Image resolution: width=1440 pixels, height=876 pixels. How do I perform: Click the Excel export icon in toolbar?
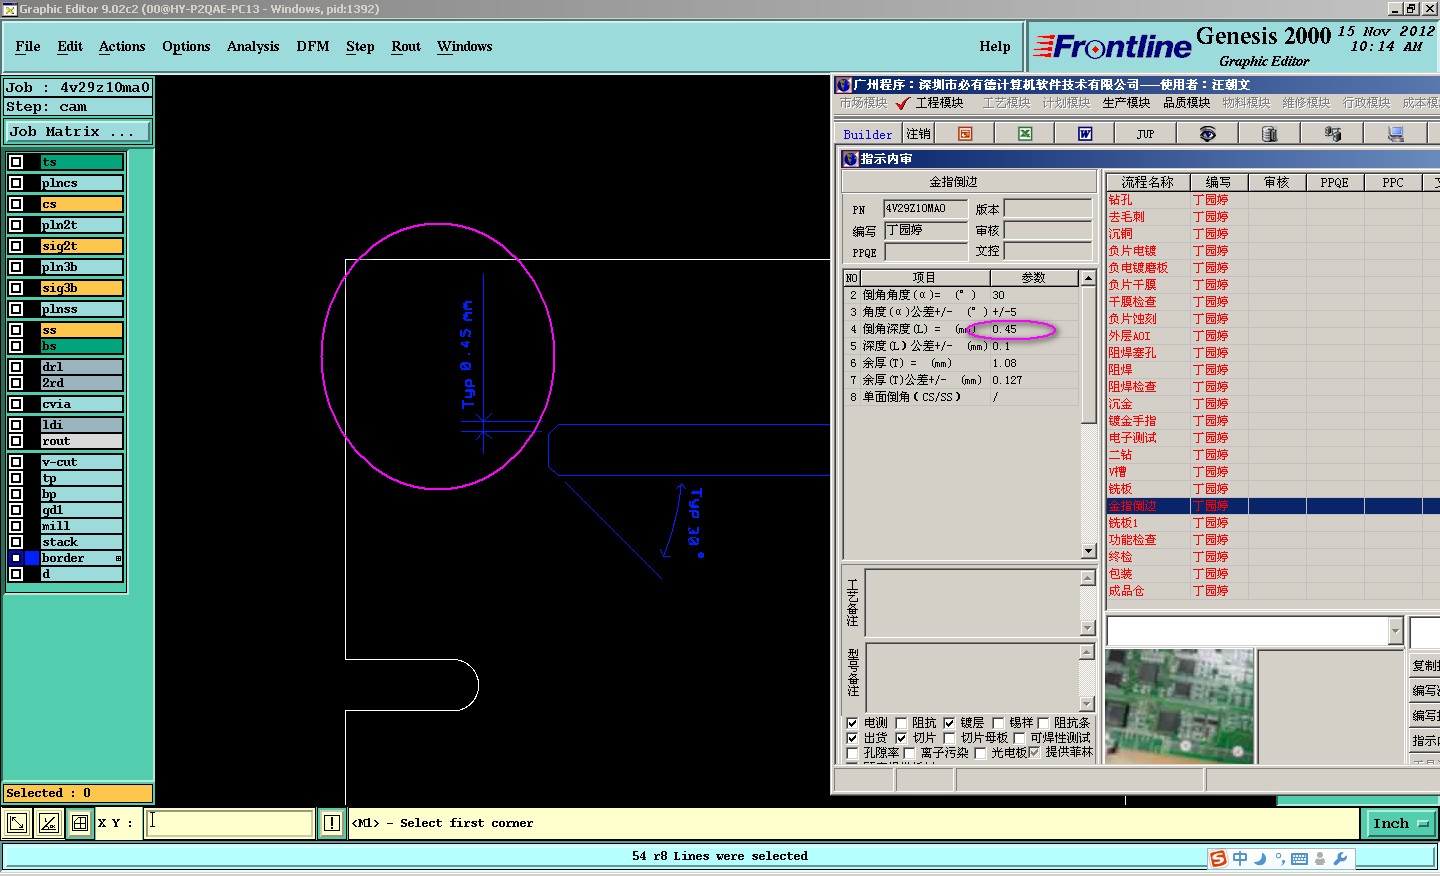1025,134
